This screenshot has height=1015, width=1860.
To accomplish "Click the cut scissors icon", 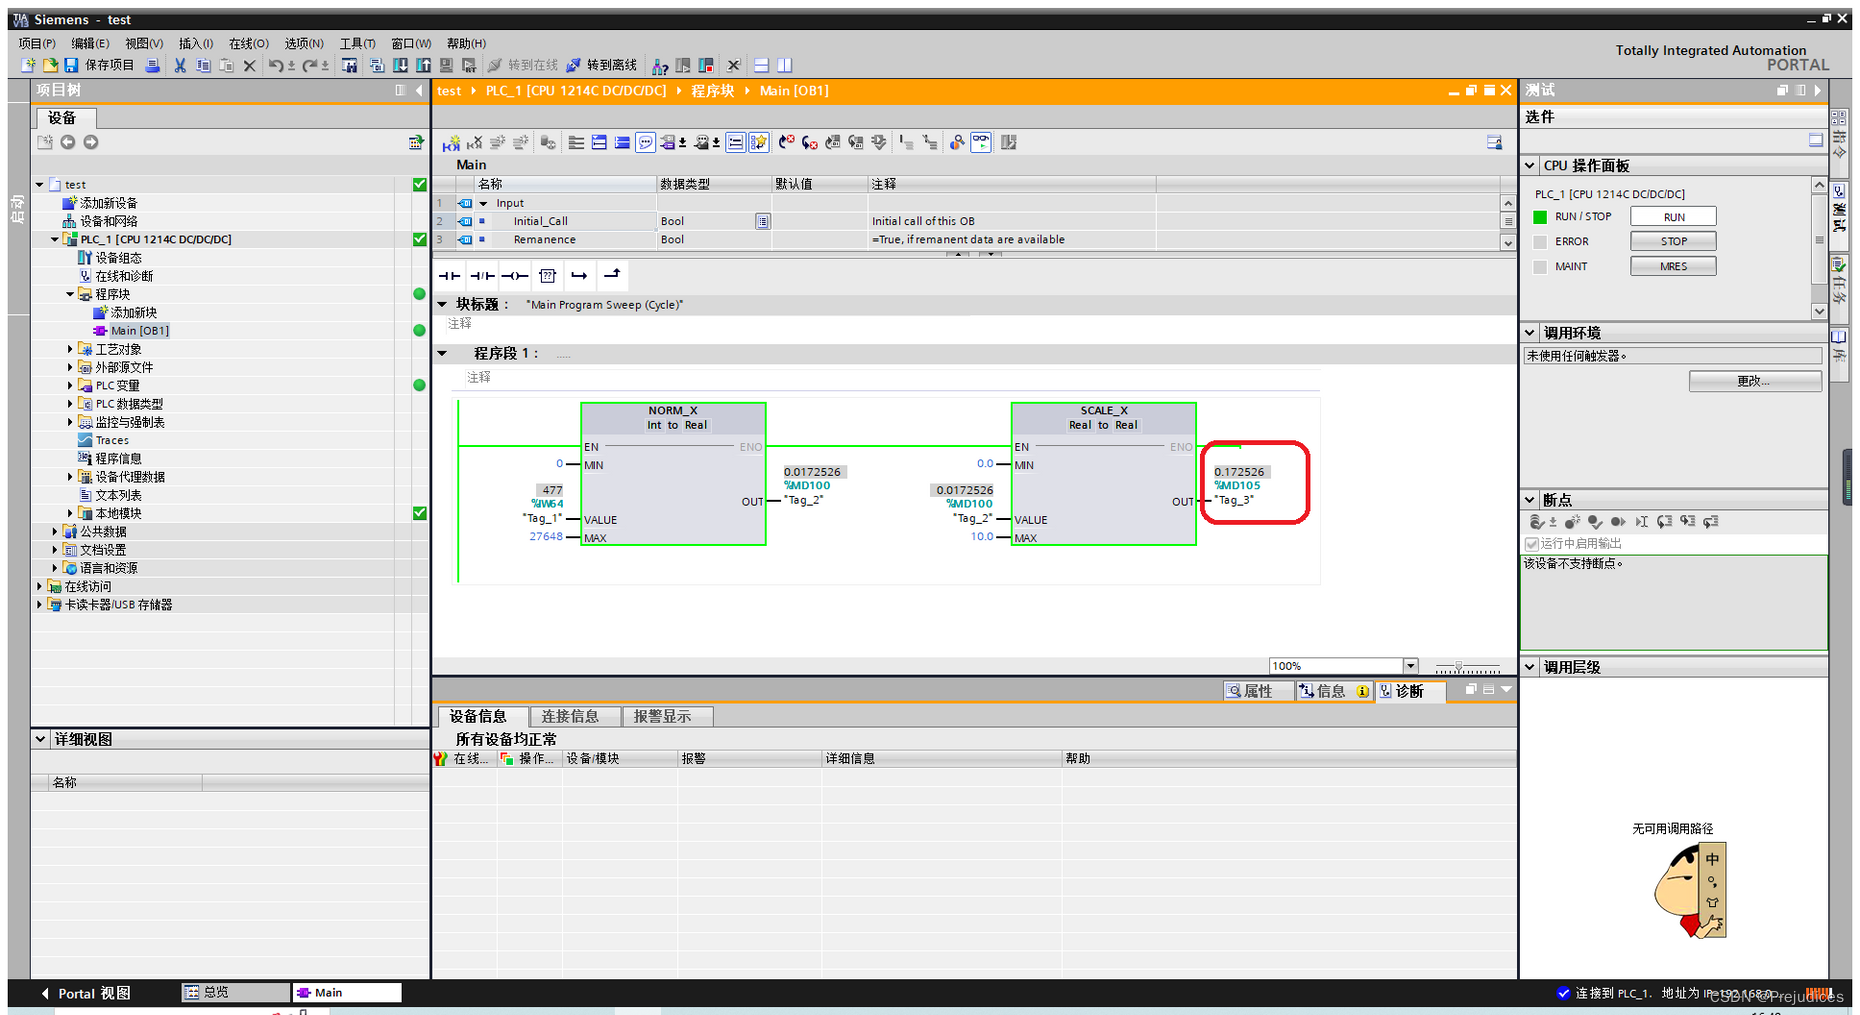I will pyautogui.click(x=180, y=65).
